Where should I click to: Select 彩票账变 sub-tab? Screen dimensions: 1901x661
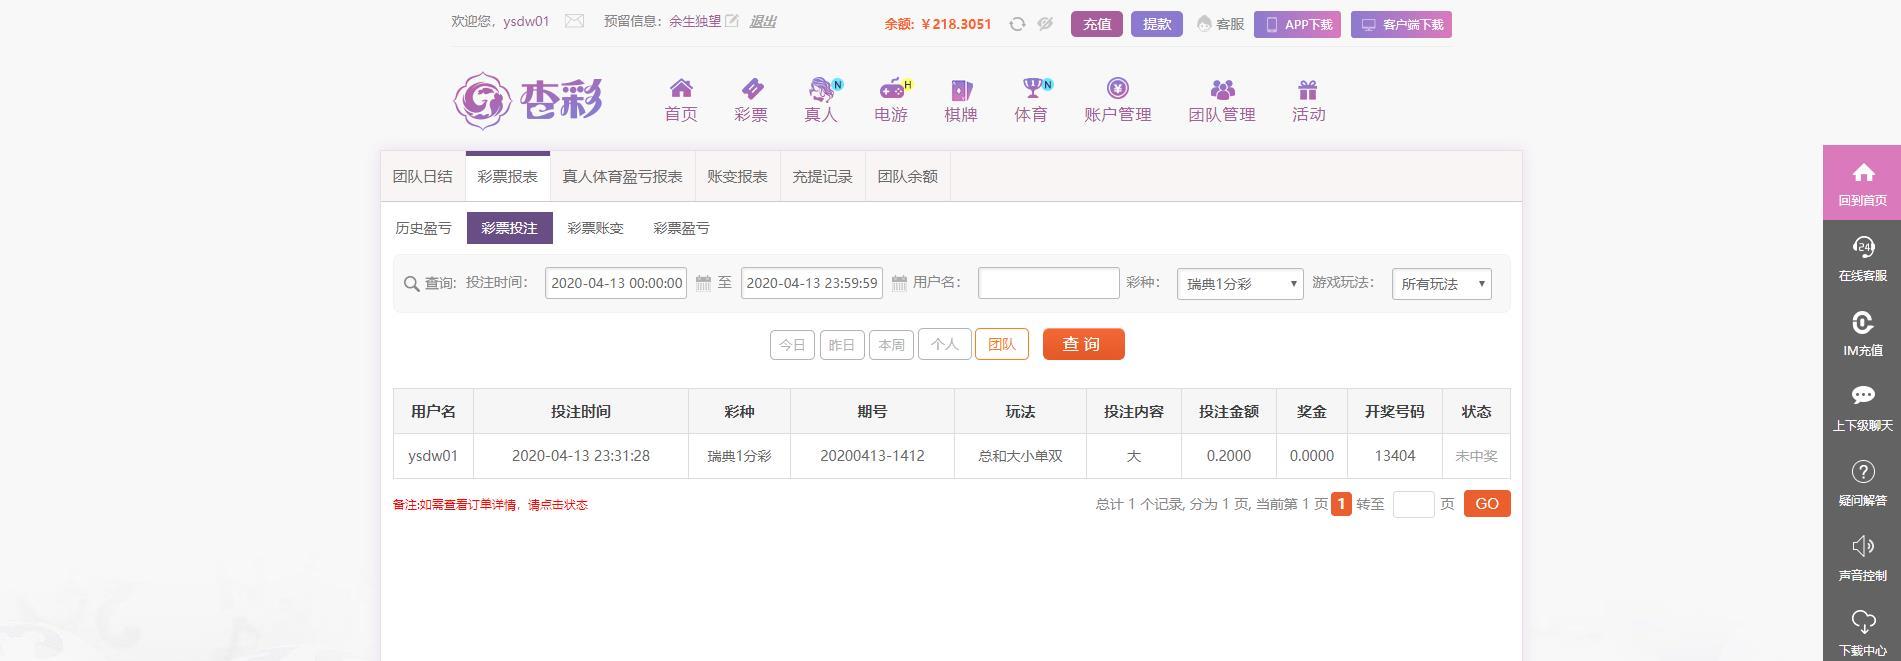click(x=595, y=228)
